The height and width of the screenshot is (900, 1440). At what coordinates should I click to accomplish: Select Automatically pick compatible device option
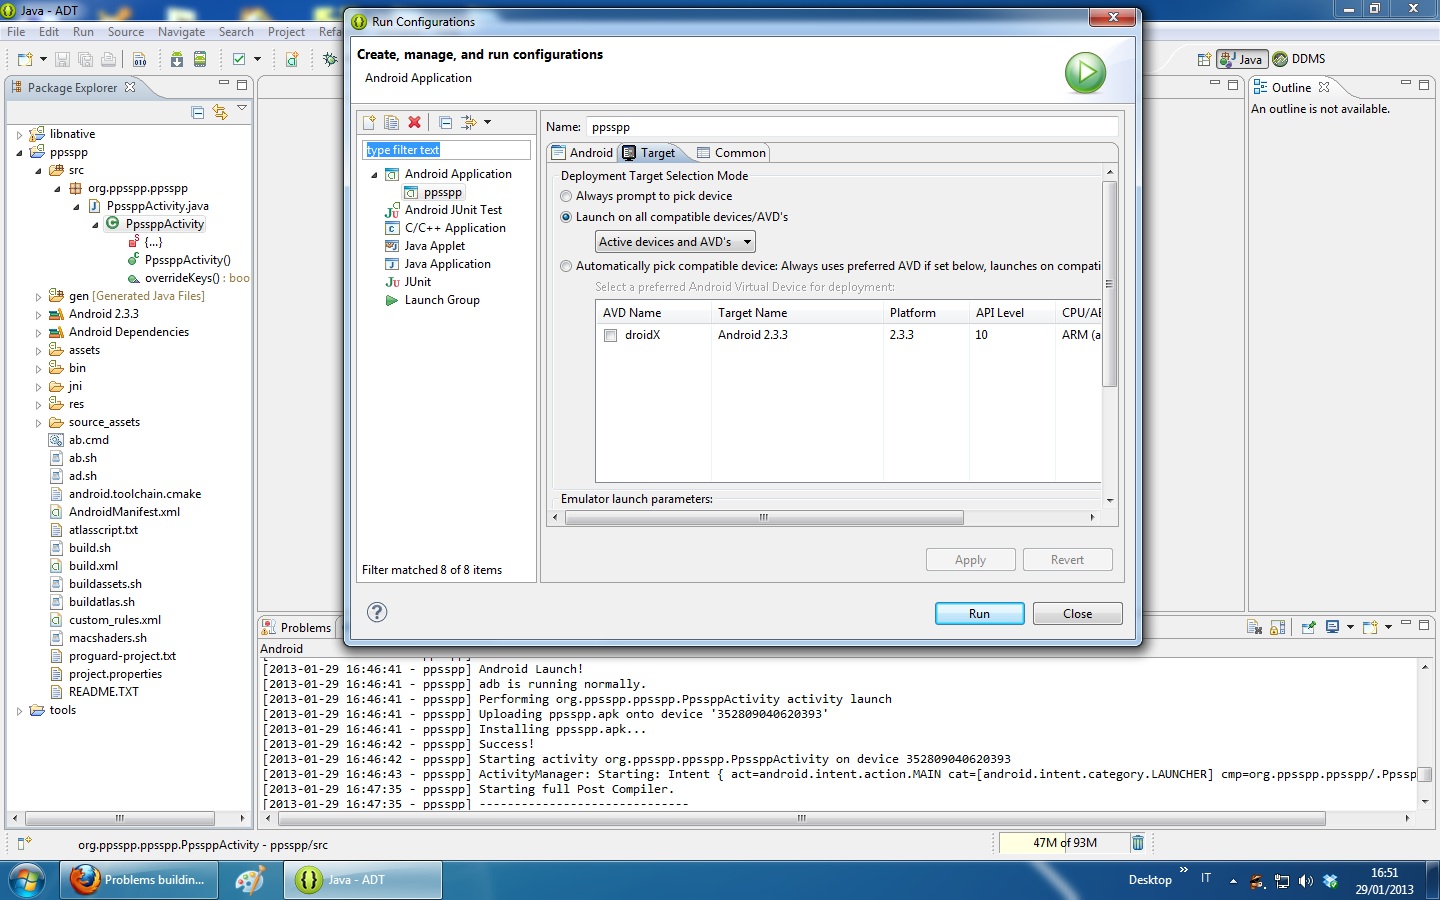pos(567,266)
